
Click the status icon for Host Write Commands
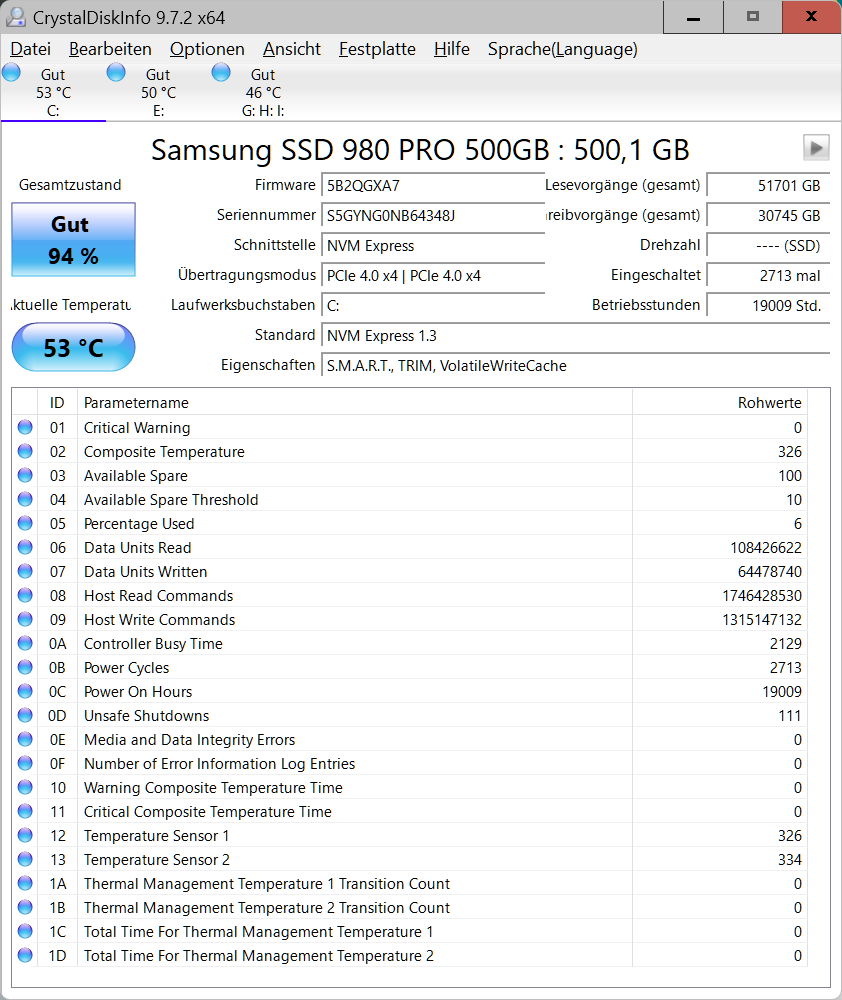(x=25, y=619)
